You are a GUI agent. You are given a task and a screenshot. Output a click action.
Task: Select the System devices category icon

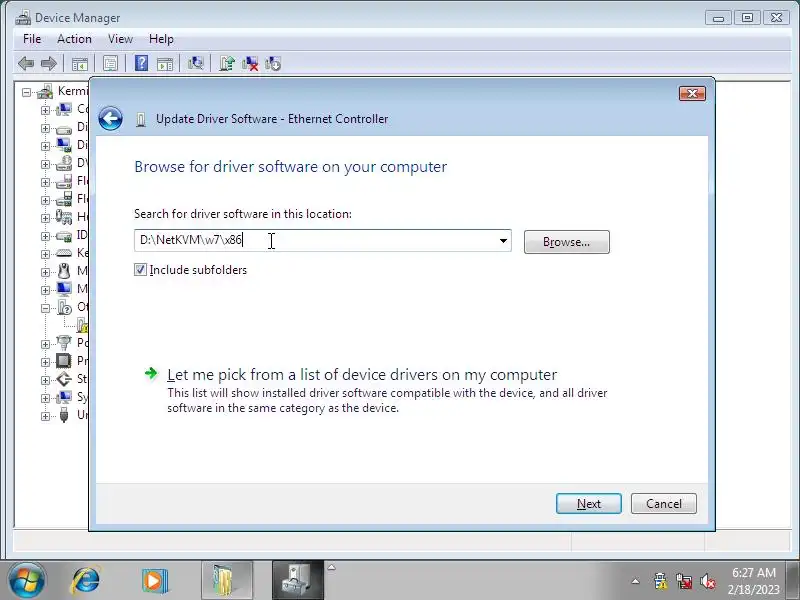[x=64, y=397]
